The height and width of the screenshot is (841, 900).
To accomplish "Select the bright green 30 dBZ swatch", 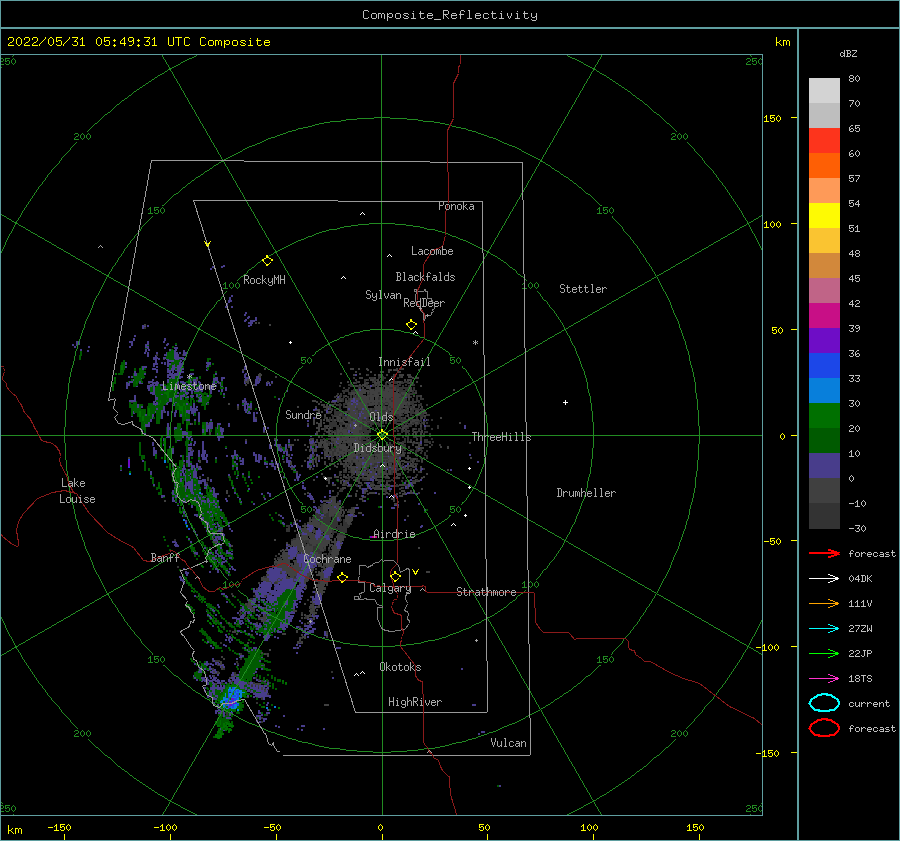I will 824,416.
